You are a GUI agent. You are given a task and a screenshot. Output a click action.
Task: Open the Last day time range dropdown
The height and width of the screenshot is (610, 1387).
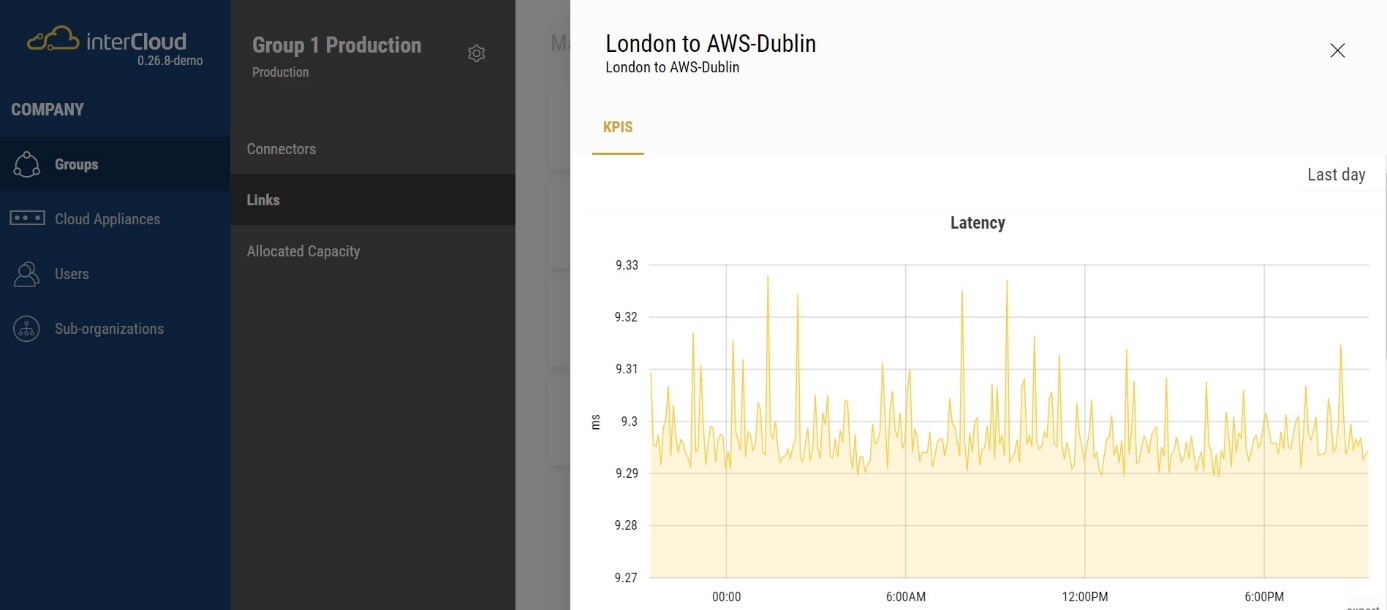[1336, 175]
